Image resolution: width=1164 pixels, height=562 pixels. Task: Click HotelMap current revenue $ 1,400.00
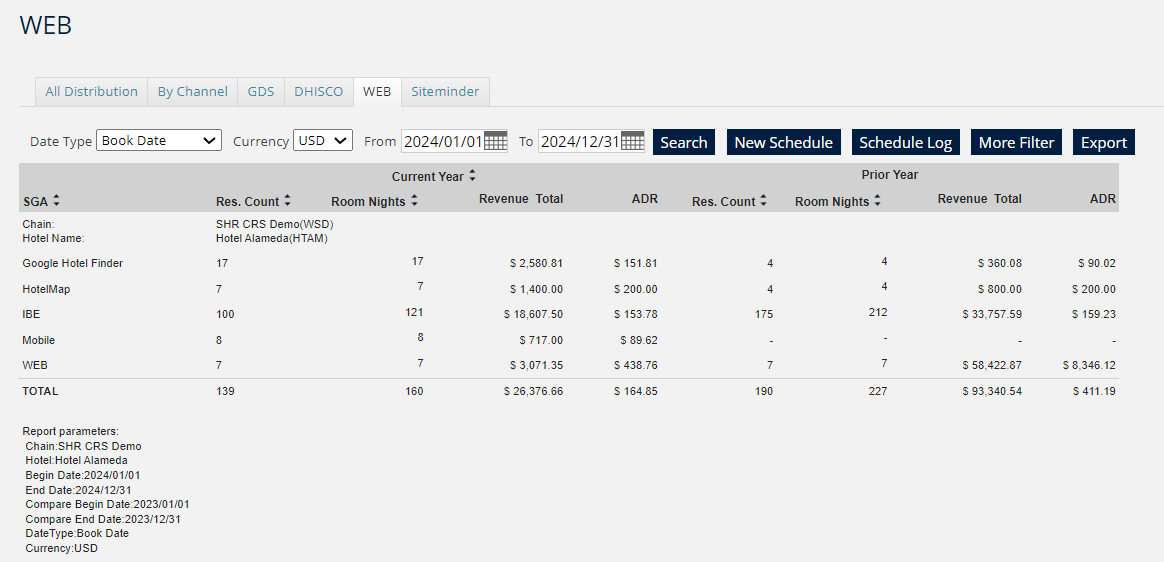click(x=536, y=289)
